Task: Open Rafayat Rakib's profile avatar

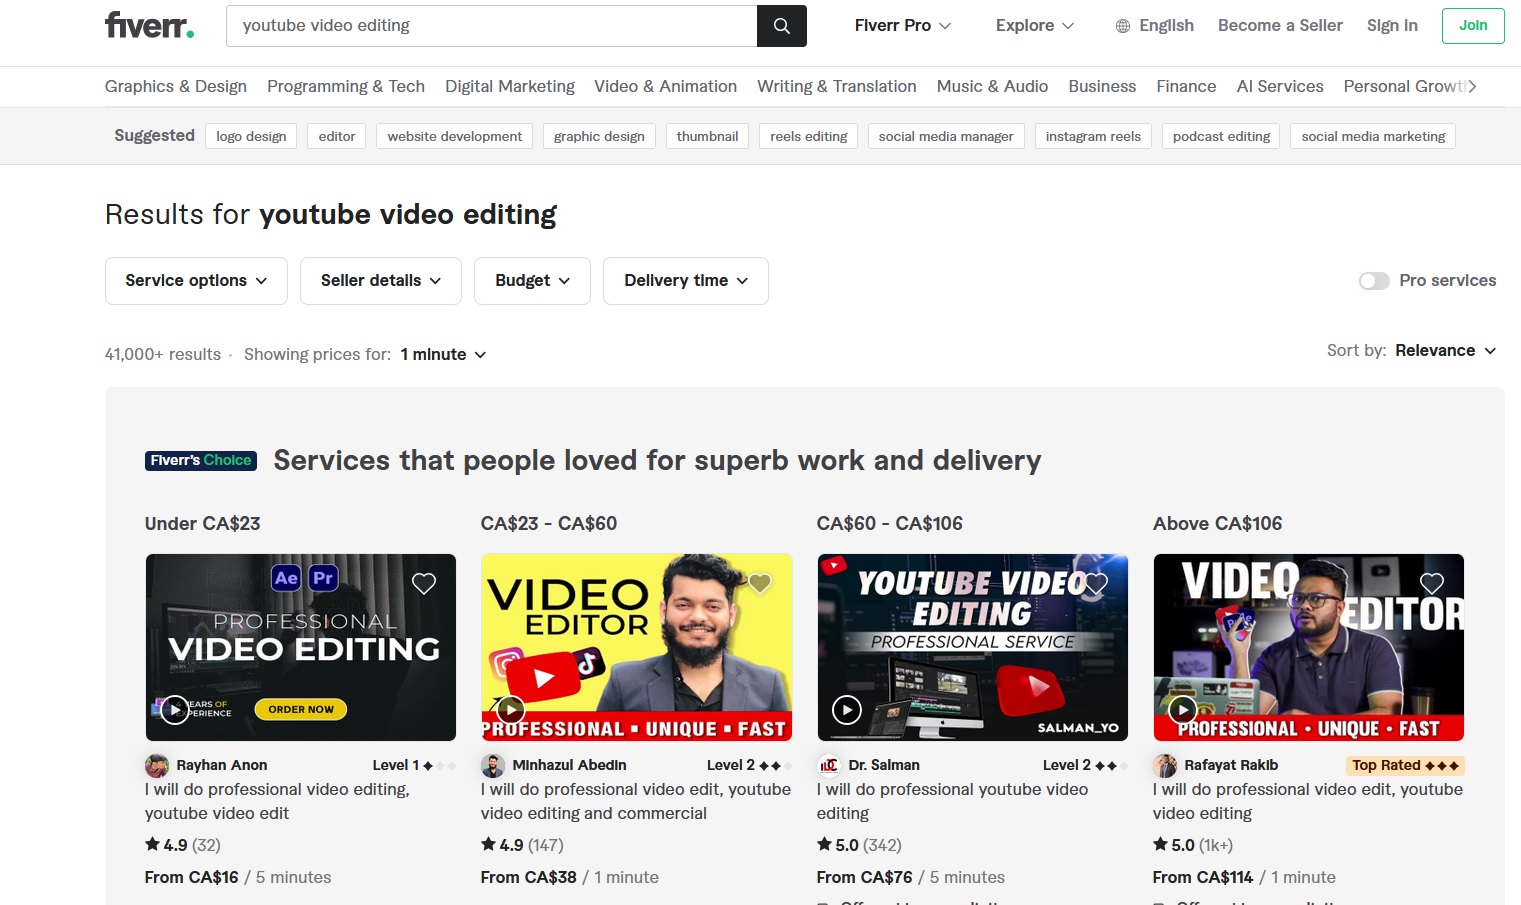Action: point(1165,766)
